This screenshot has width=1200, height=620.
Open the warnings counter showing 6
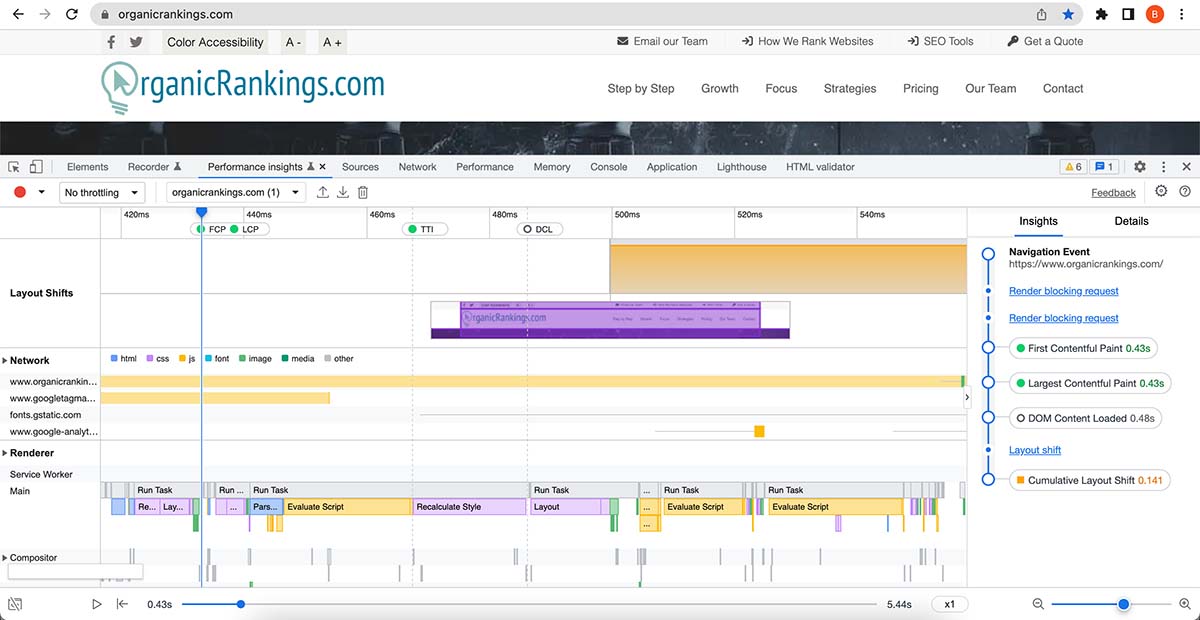pyautogui.click(x=1072, y=166)
